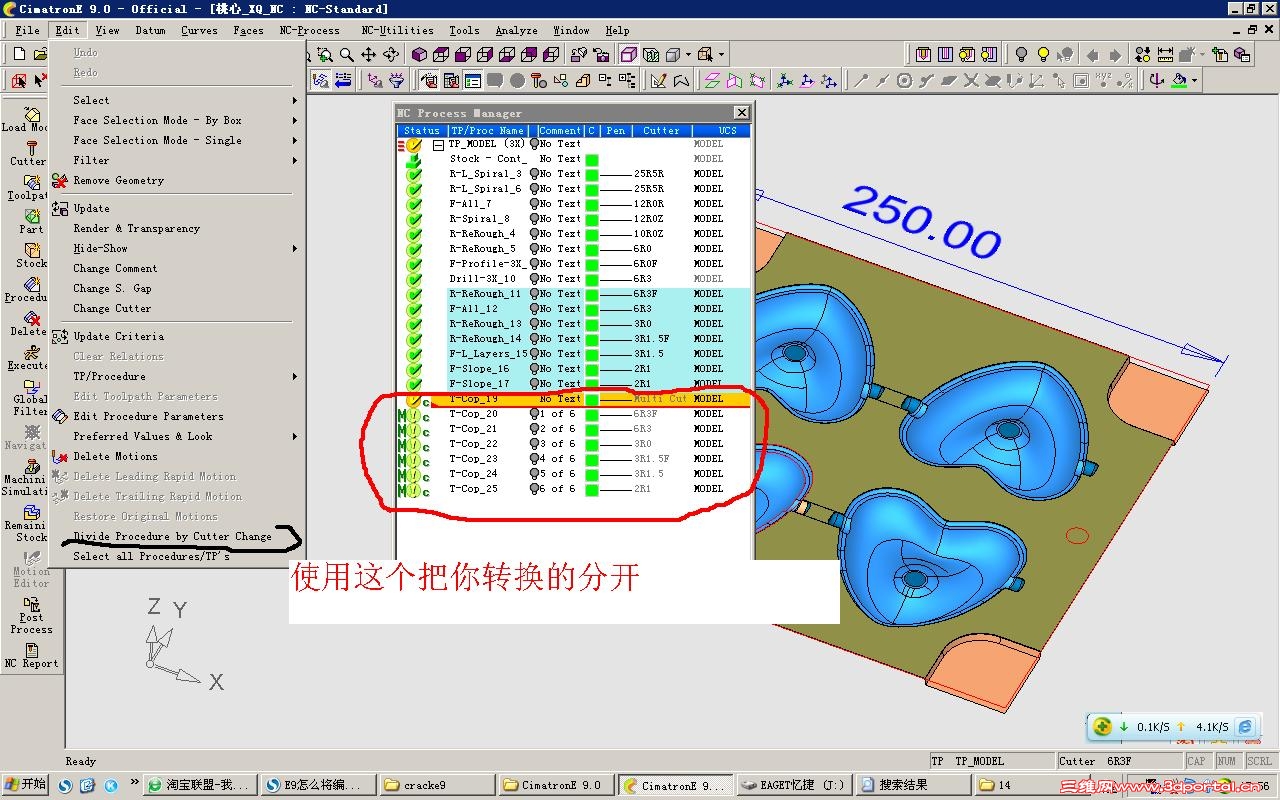Click the Windows Start button
Screen dimensions: 1280x800
[x=27, y=785]
